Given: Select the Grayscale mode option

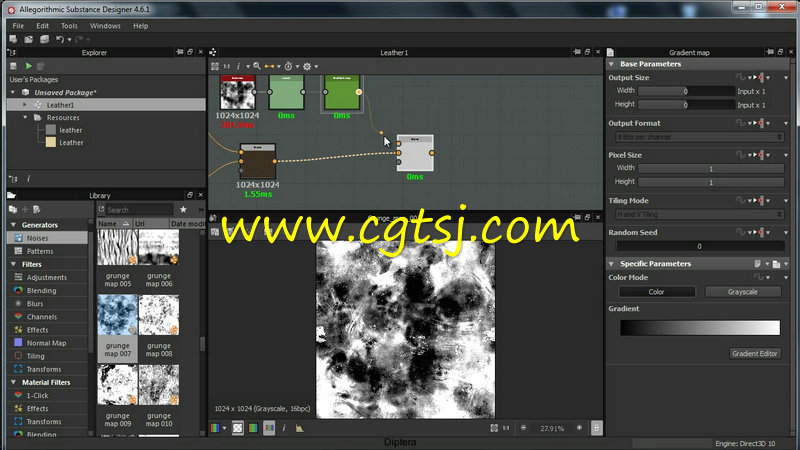Looking at the screenshot, I should 743,292.
